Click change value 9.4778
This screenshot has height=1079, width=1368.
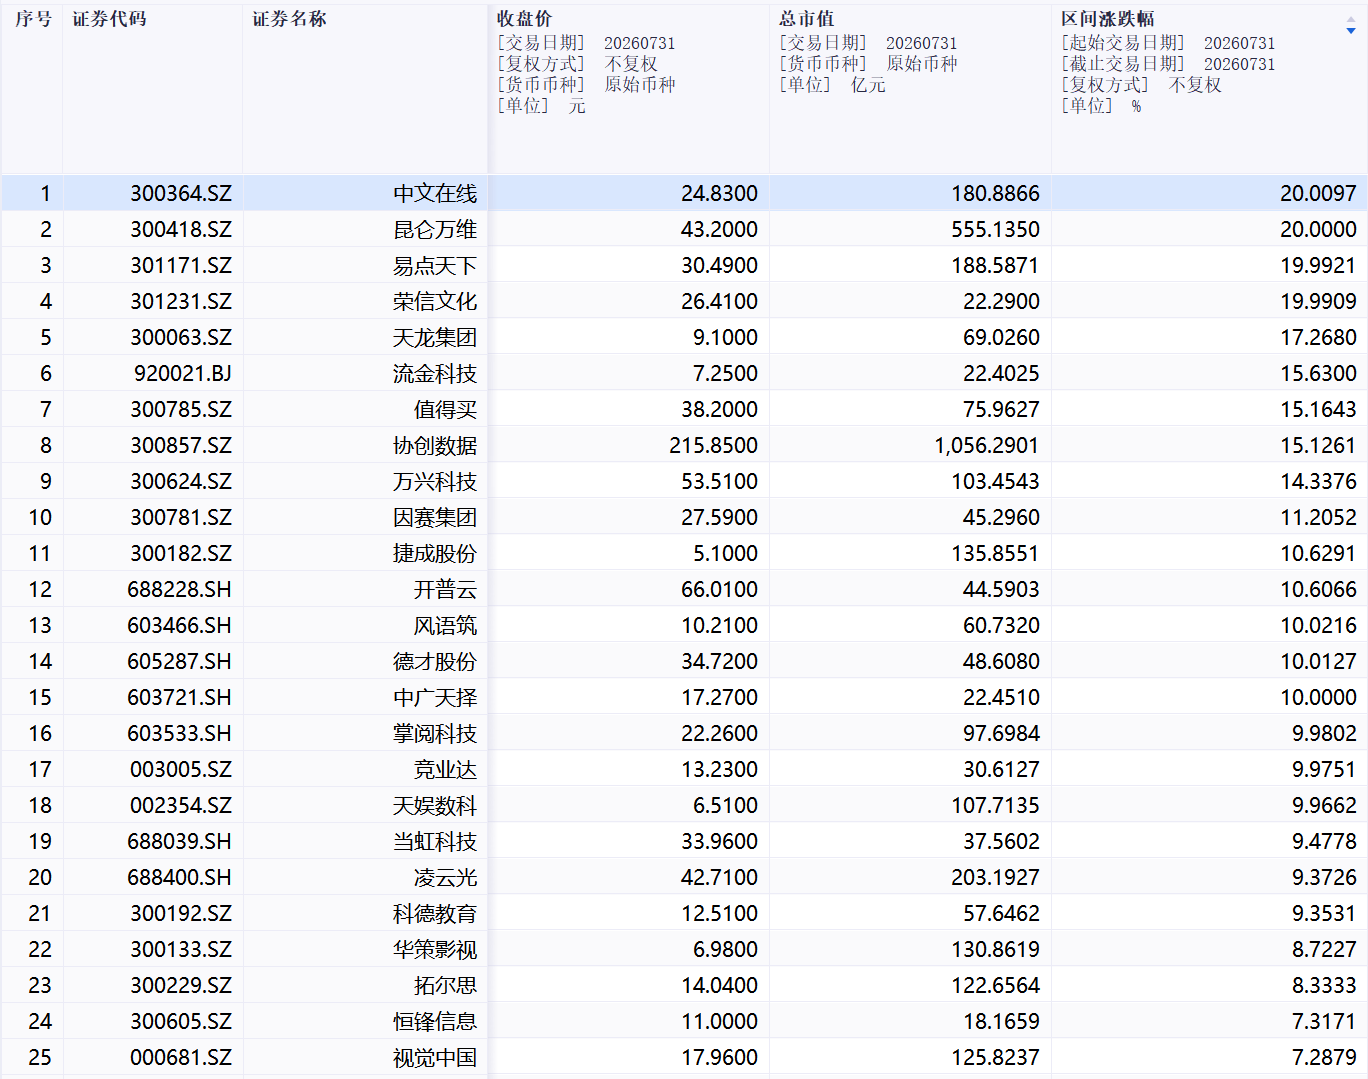pyautogui.click(x=1324, y=841)
